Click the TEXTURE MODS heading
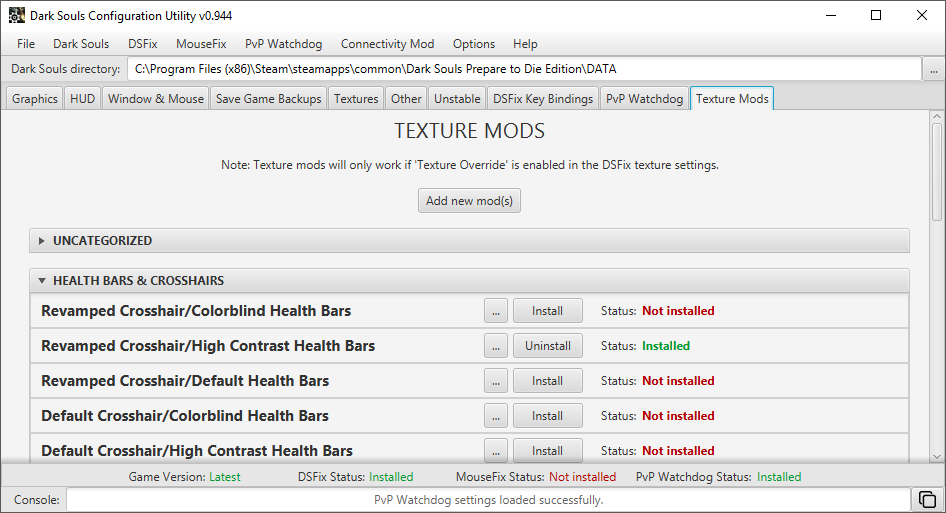This screenshot has height=513, width=946. tap(469, 131)
